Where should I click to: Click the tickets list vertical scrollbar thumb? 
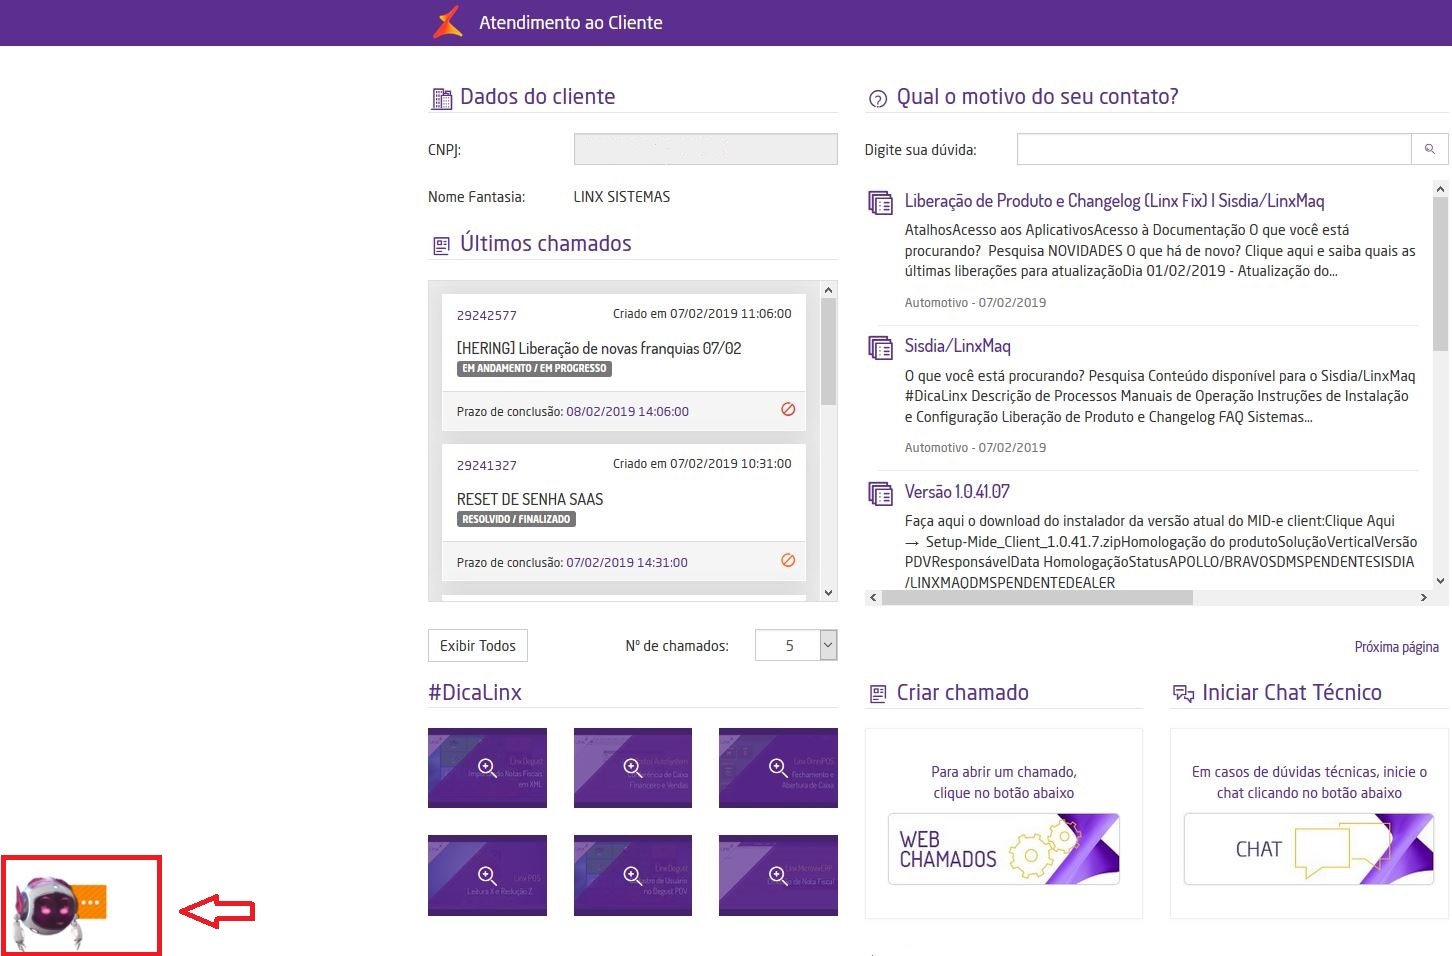coord(828,351)
